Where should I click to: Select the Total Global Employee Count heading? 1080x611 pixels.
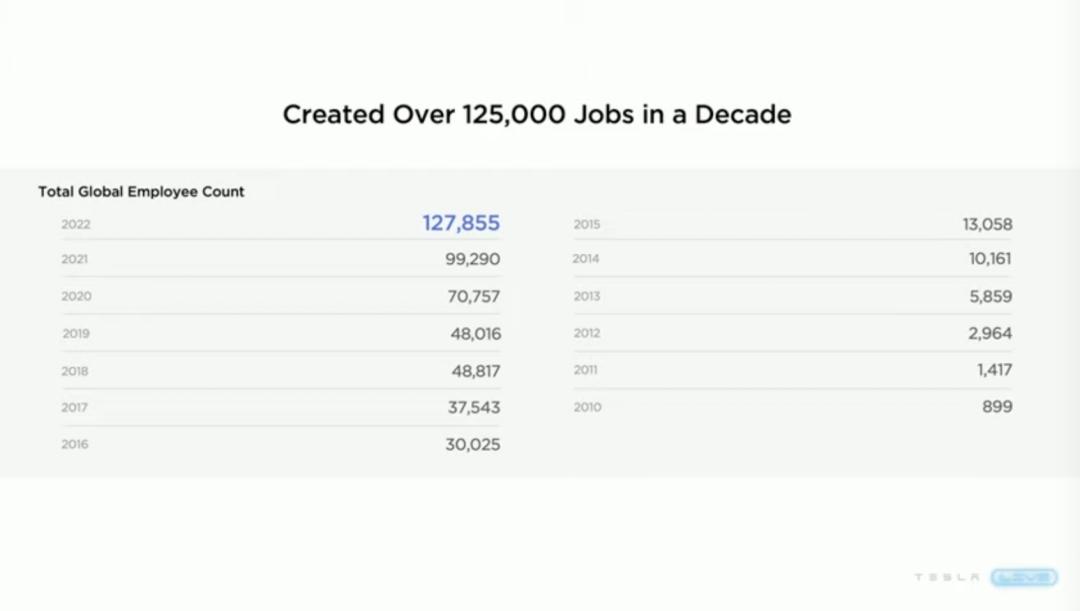pos(141,191)
